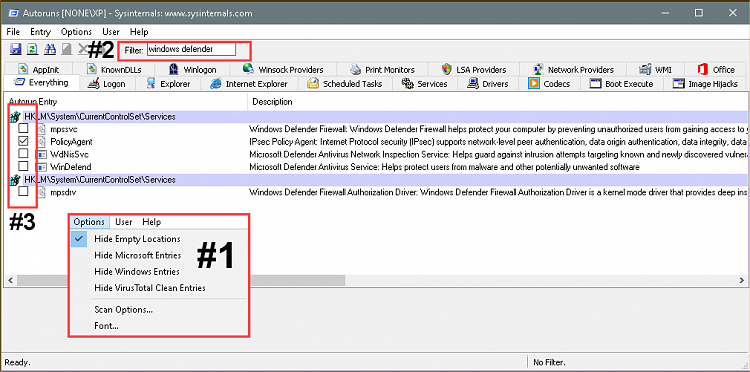This screenshot has height=372, width=750.
Task: Toggle the mpssvc checkbox
Action: [23, 129]
